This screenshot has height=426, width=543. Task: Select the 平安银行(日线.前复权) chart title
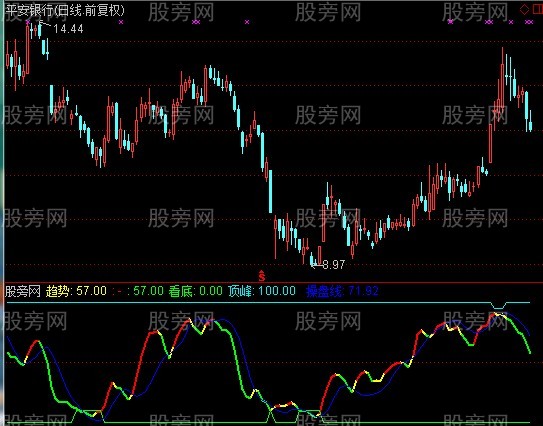(x=65, y=10)
